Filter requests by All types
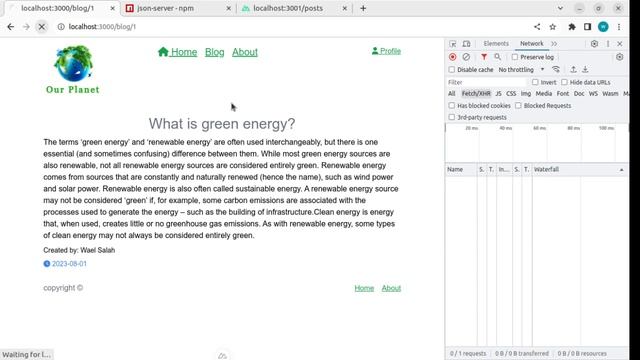 point(451,93)
